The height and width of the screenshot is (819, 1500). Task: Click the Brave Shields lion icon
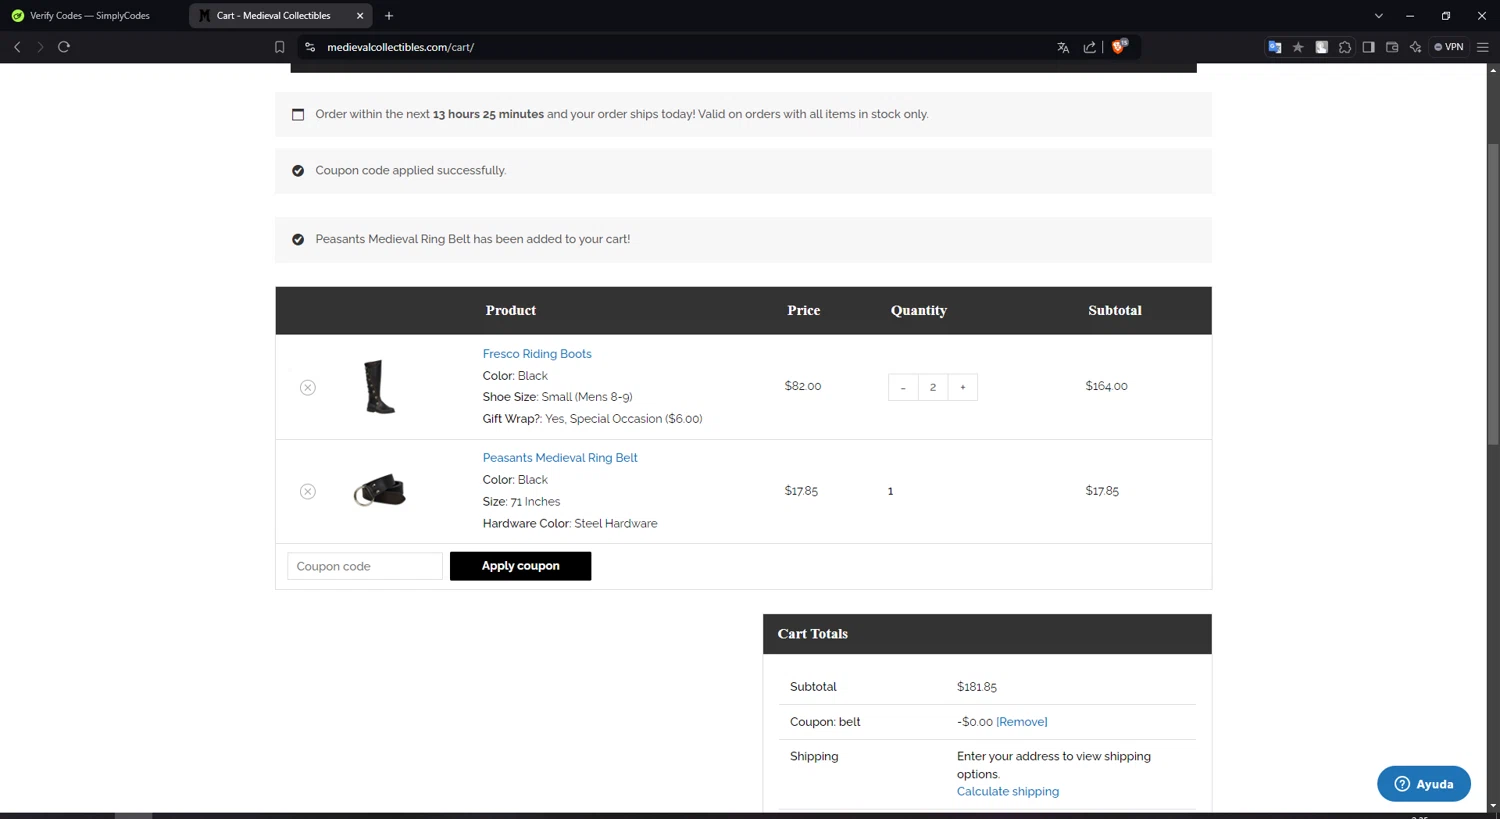tap(1118, 47)
